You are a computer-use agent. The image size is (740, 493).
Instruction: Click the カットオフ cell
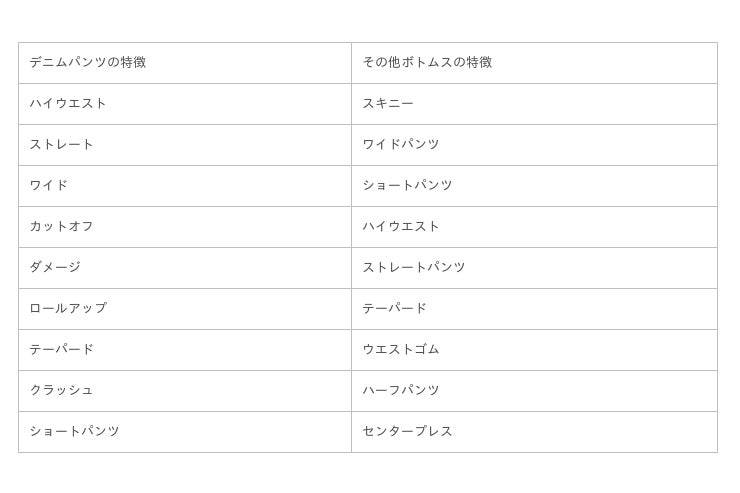pos(62,226)
